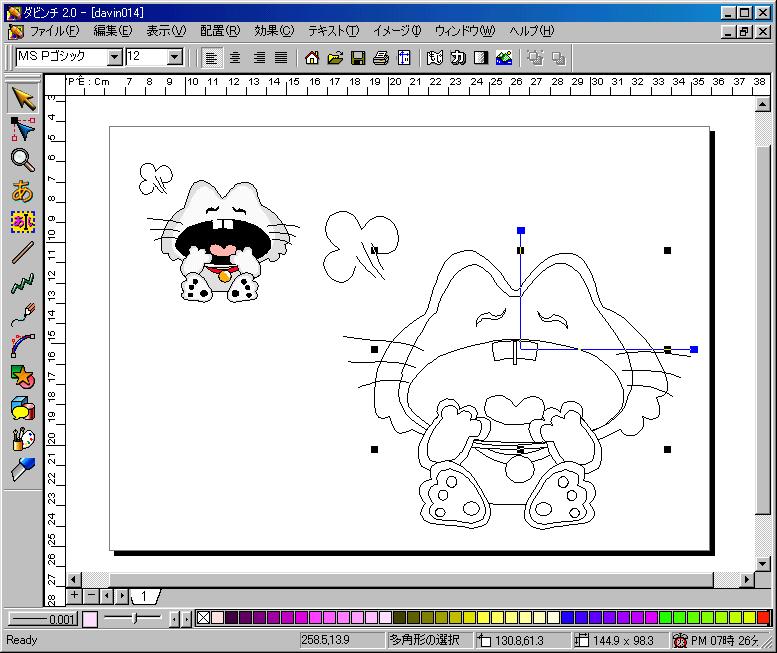777x653 pixels.
Task: Click the gradient fill icon
Action: (481, 58)
